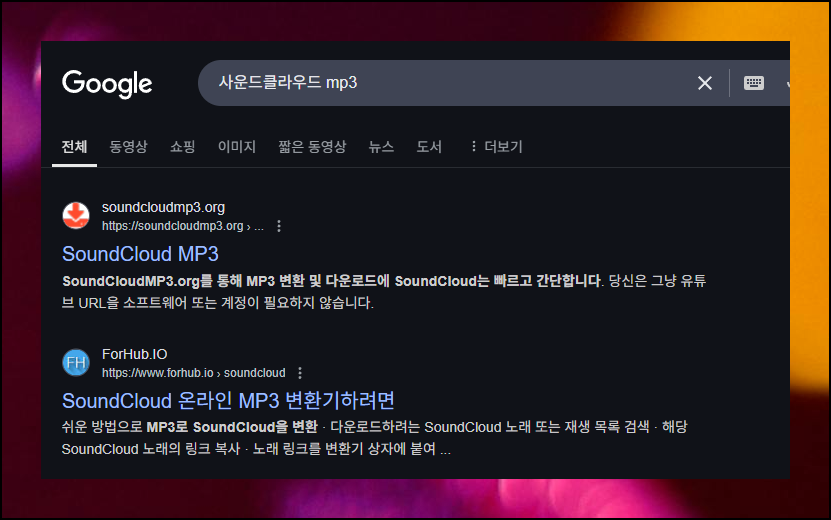831x520 pixels.
Task: Switch to the 이미지 tab
Action: pyautogui.click(x=237, y=147)
